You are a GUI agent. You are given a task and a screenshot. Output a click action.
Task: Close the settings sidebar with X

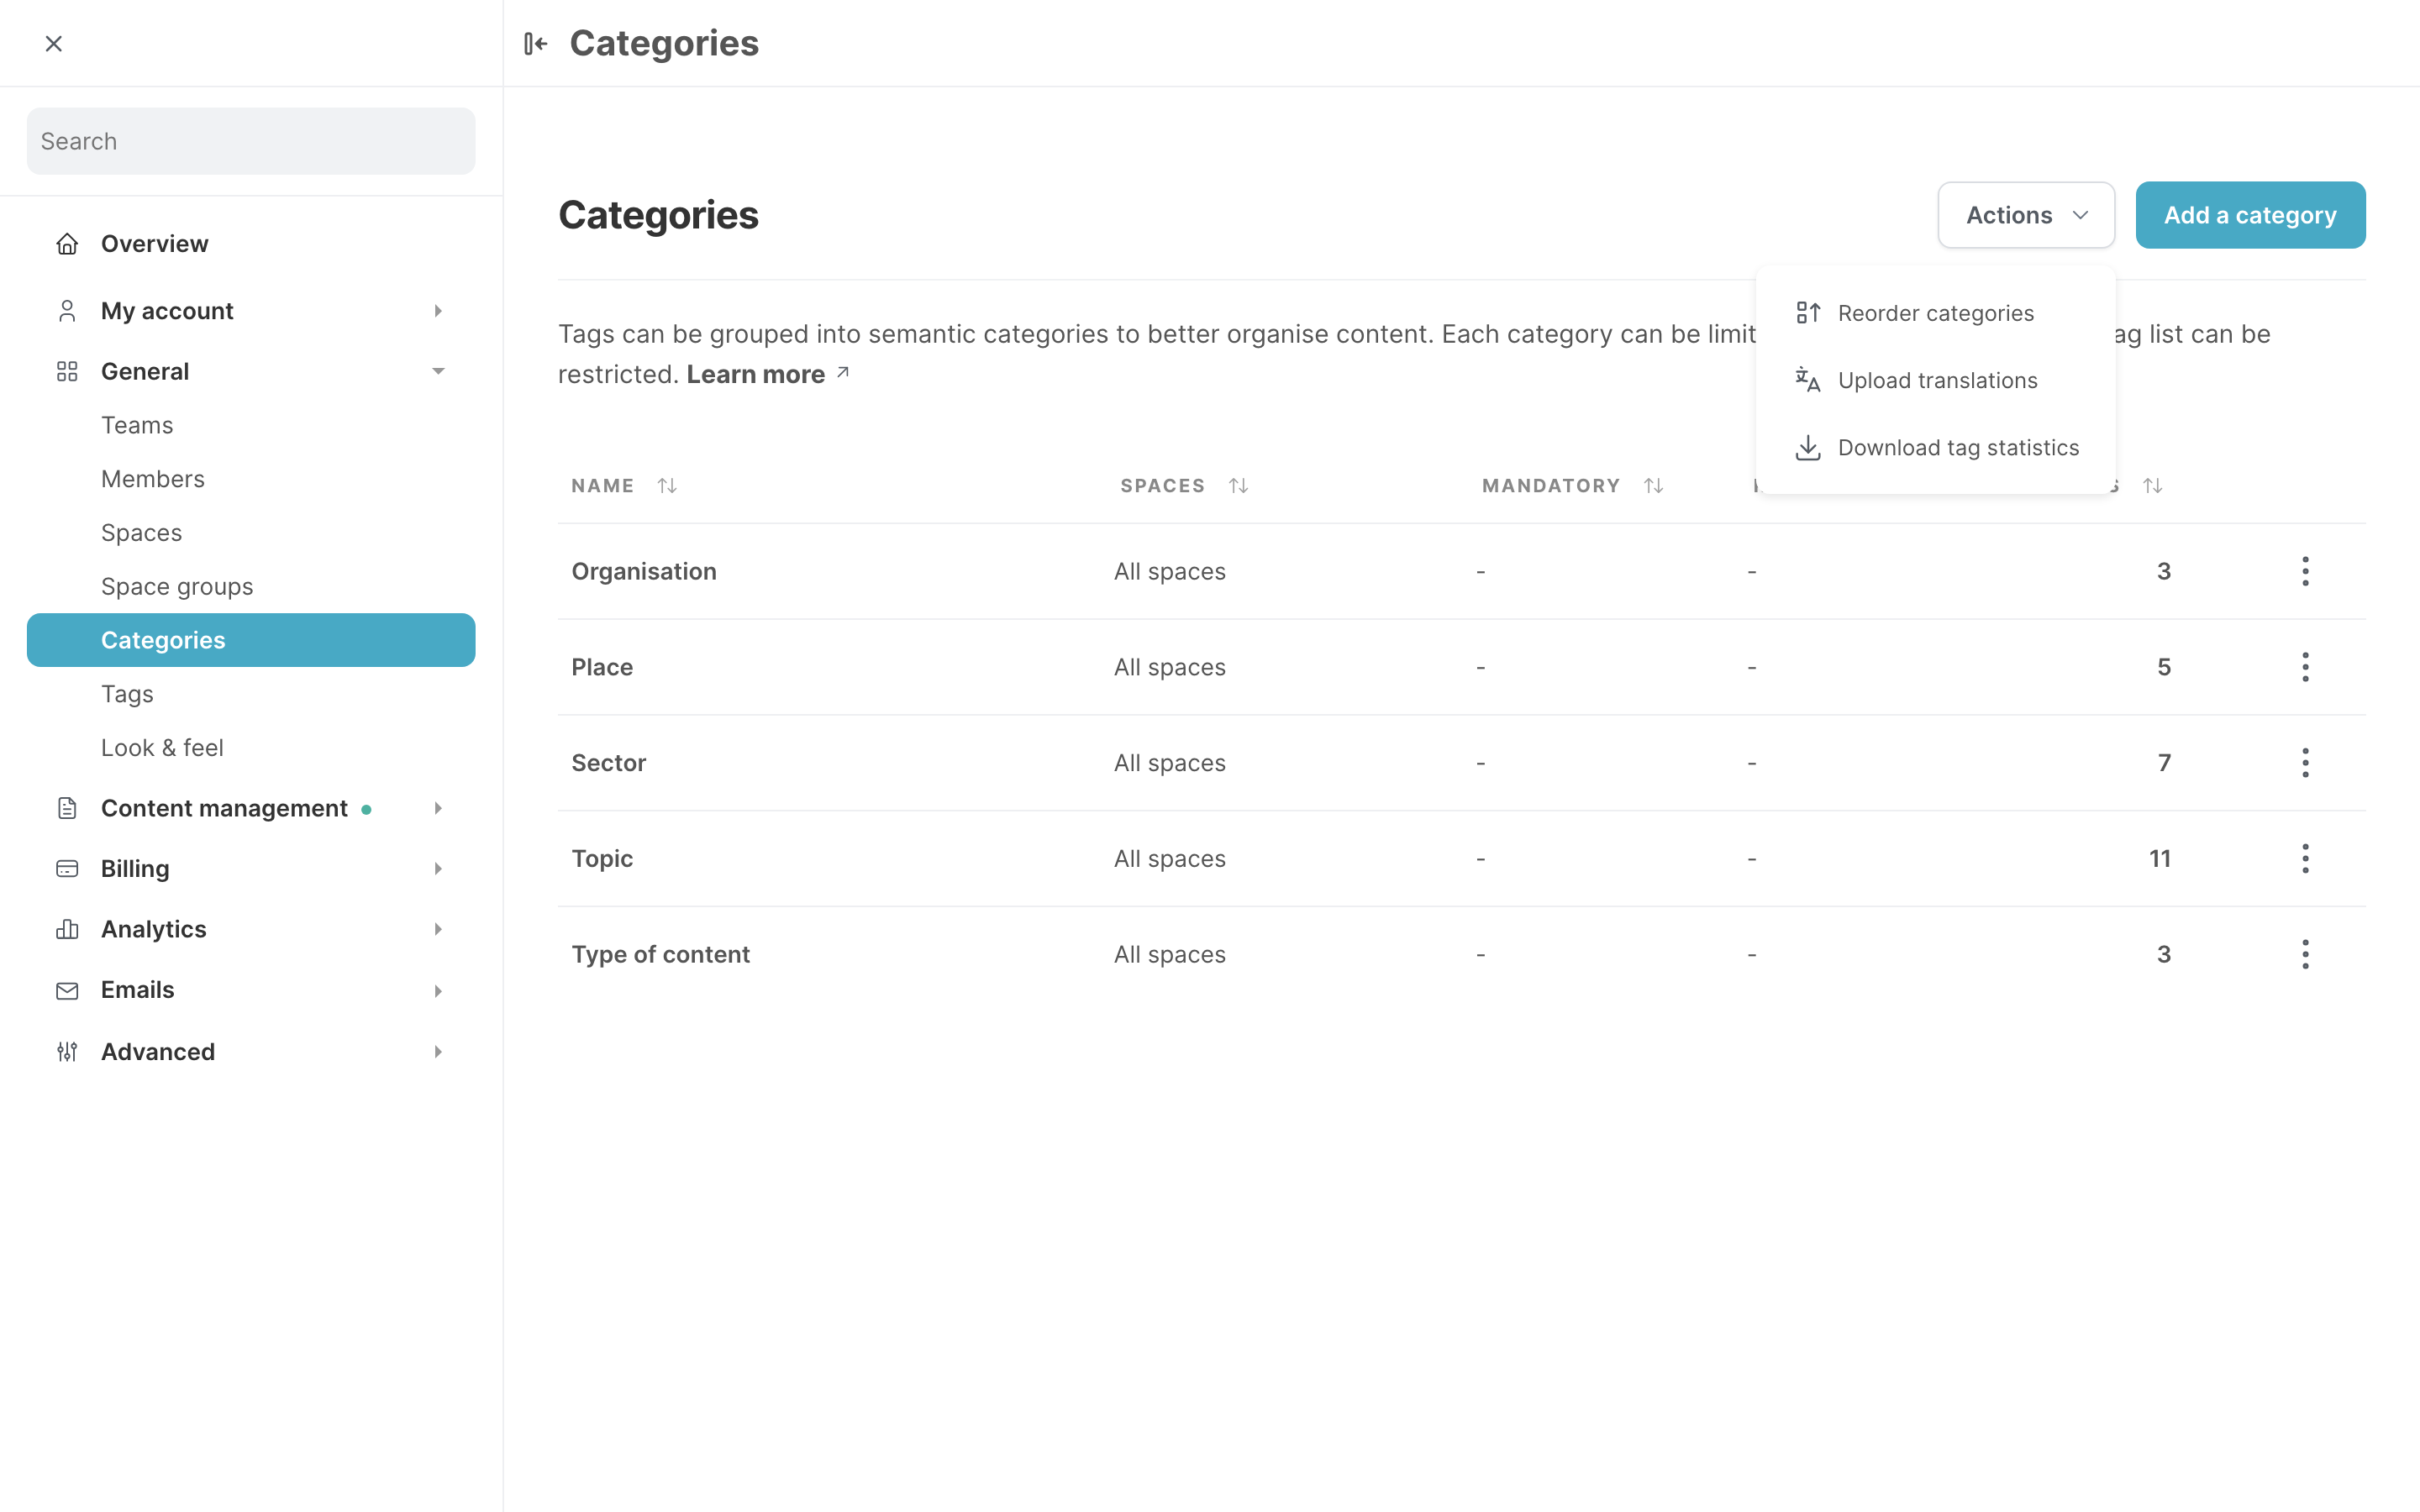[54, 43]
